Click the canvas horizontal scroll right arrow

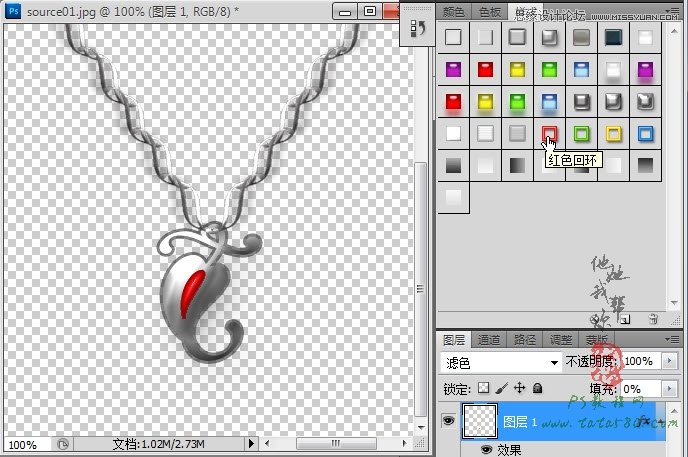click(x=404, y=443)
